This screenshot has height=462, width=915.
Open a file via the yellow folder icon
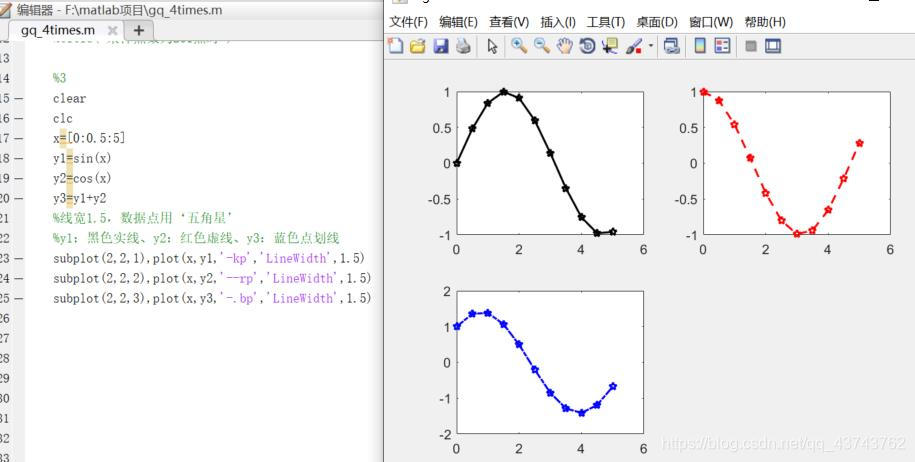(x=418, y=46)
